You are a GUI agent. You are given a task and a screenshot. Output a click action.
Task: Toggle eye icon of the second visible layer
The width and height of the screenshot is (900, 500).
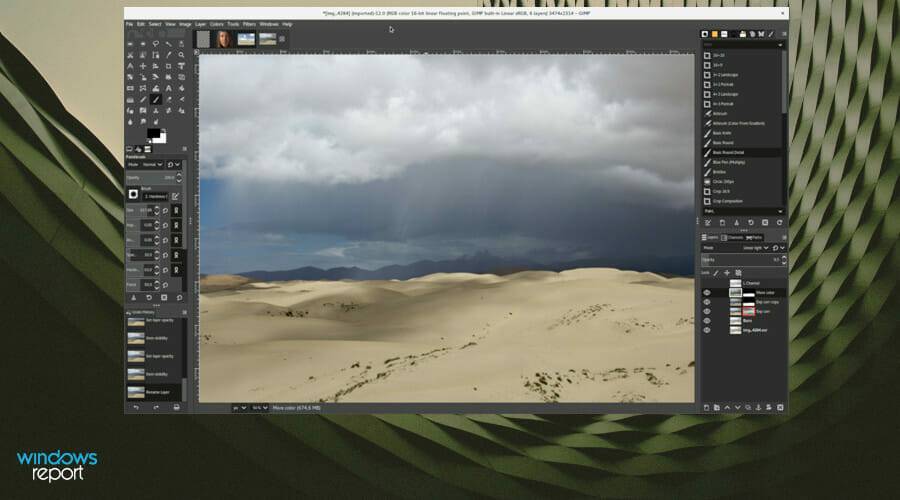[x=707, y=302]
